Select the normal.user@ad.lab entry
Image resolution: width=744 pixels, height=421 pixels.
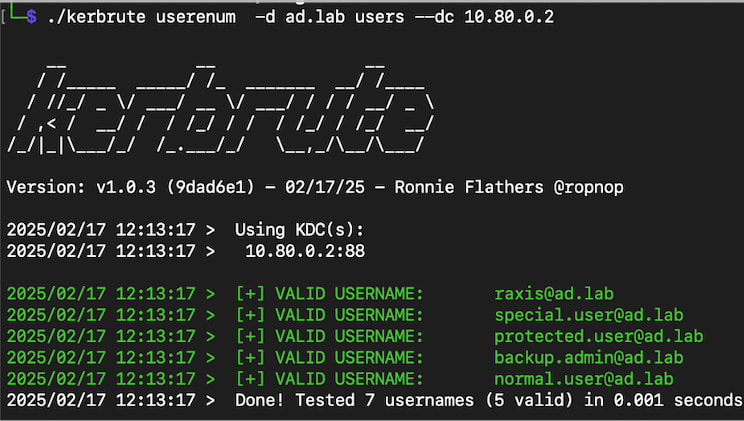[x=584, y=379]
